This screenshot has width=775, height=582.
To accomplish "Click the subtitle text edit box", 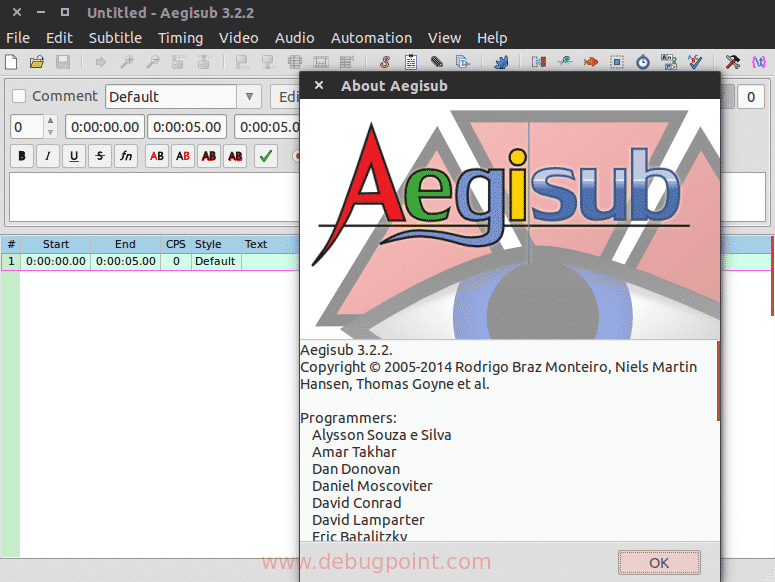I will click(x=154, y=197).
